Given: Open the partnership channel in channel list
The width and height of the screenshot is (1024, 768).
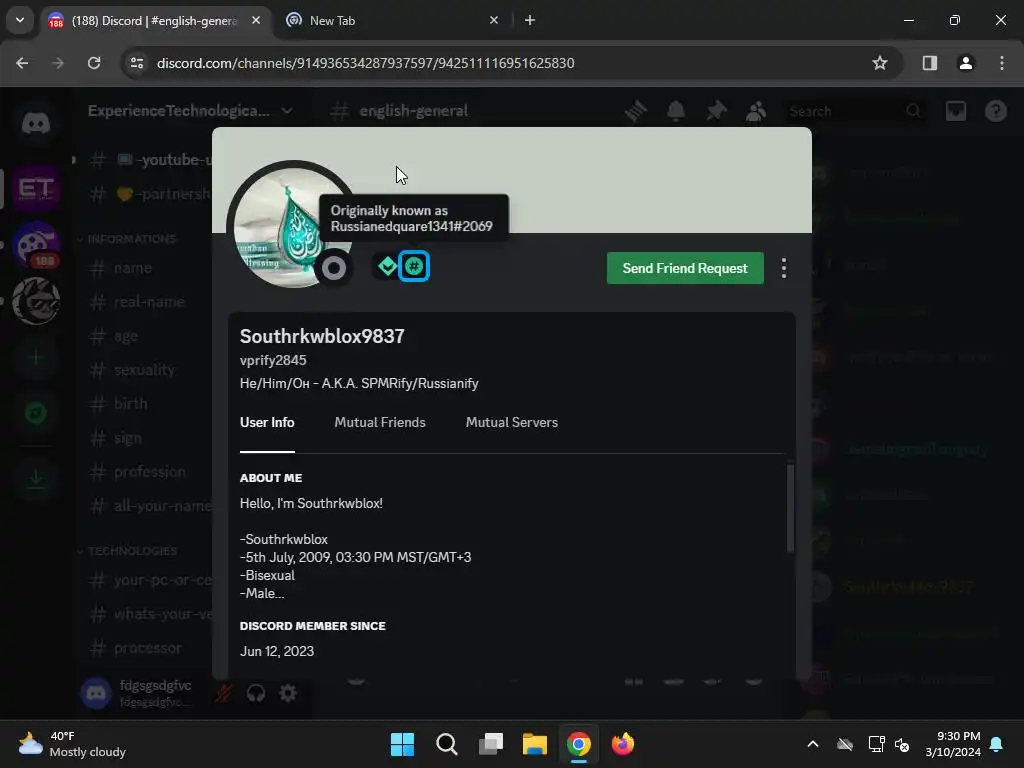Looking at the screenshot, I should tap(150, 194).
